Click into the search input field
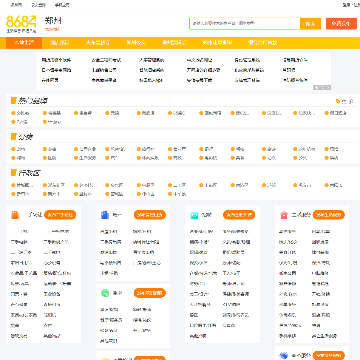 [x=245, y=24]
